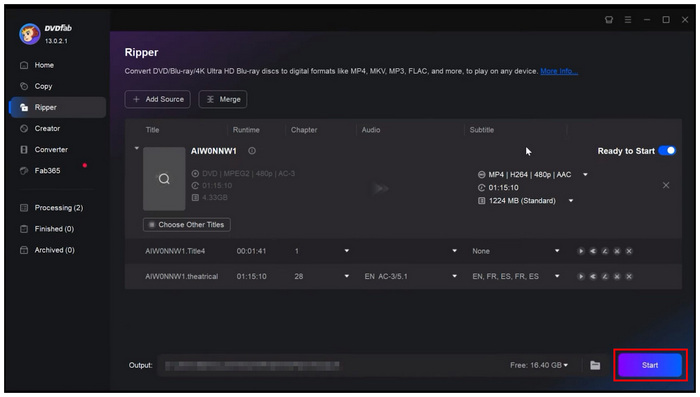Play preview of AIW0NNW1.theatrical

[581, 277]
